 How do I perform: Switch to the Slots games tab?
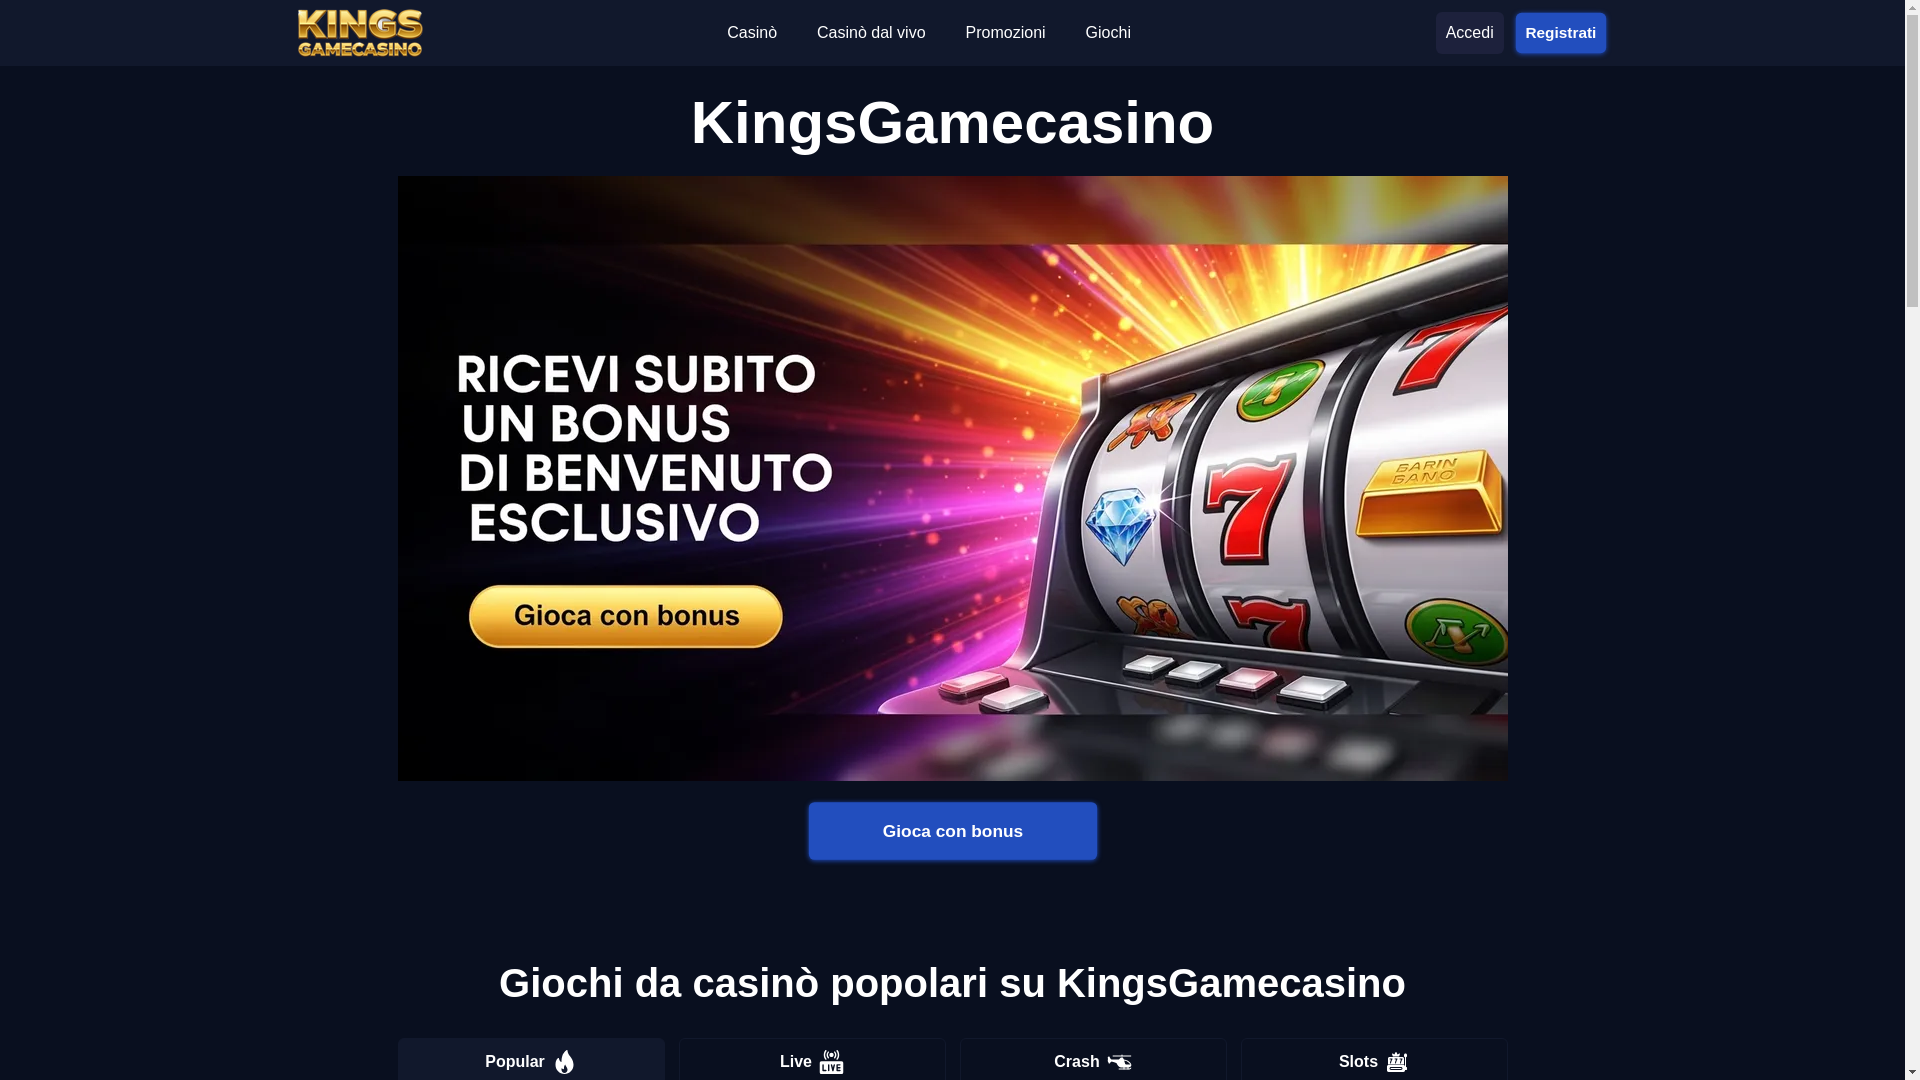point(1374,1060)
